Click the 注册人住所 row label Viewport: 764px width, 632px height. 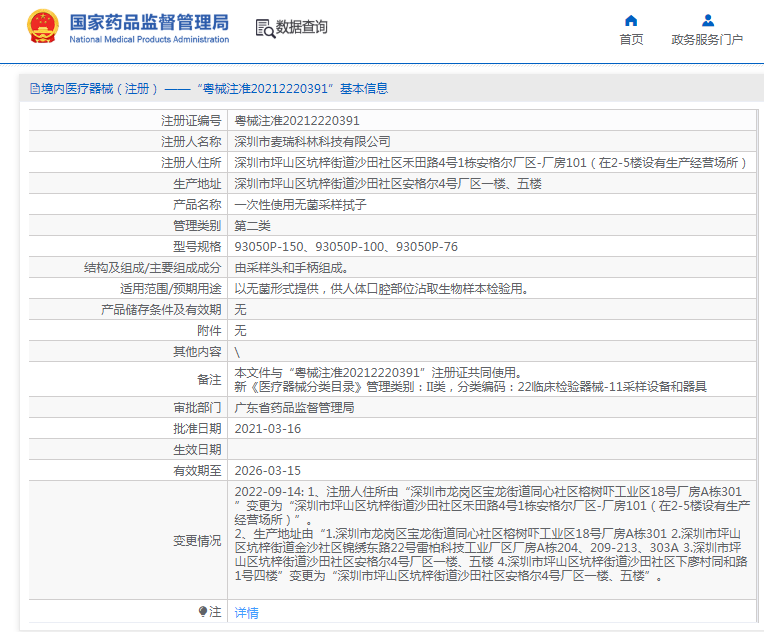coord(191,163)
